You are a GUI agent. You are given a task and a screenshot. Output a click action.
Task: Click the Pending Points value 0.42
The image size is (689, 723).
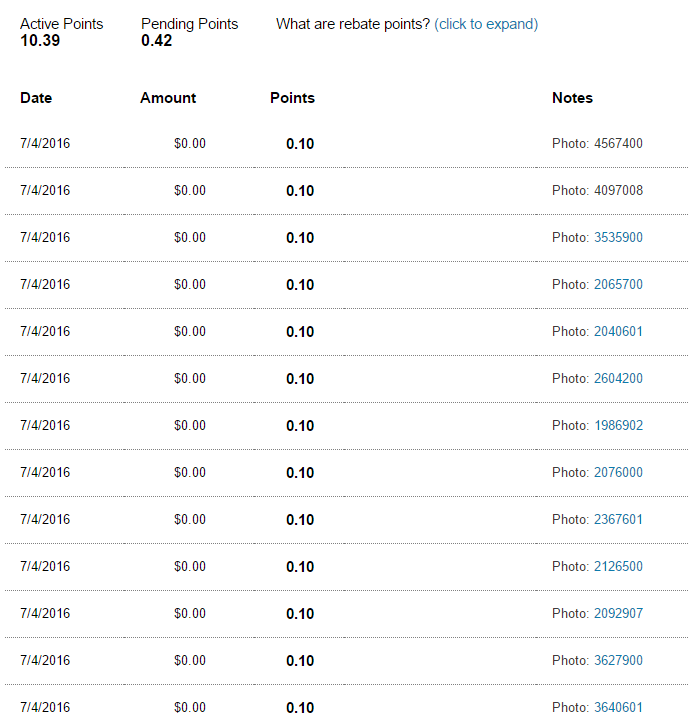(x=156, y=41)
